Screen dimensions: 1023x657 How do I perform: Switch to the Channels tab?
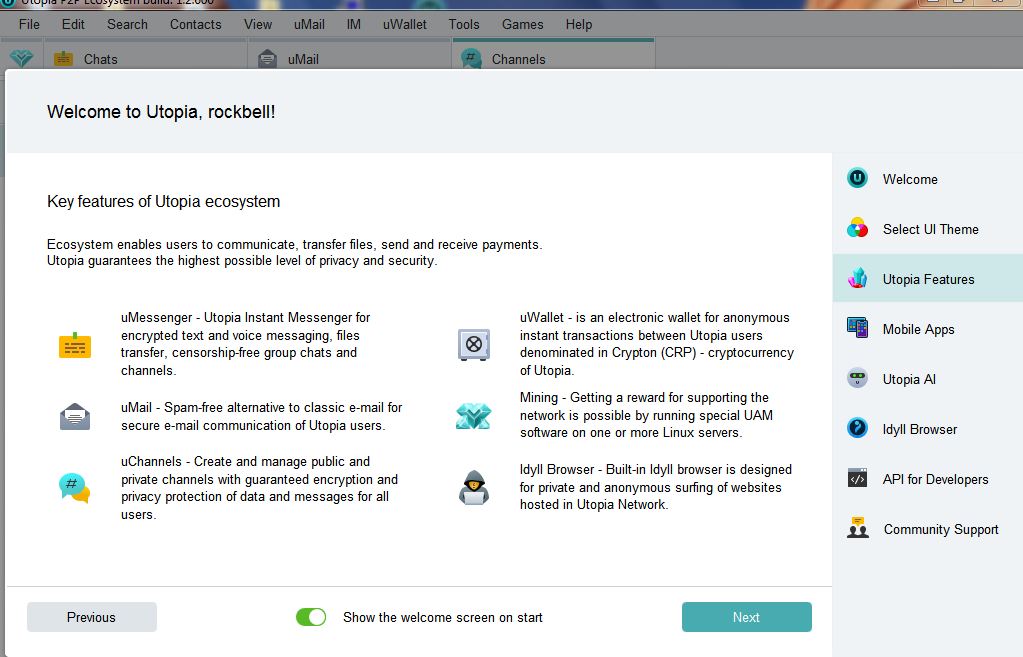pyautogui.click(x=553, y=55)
